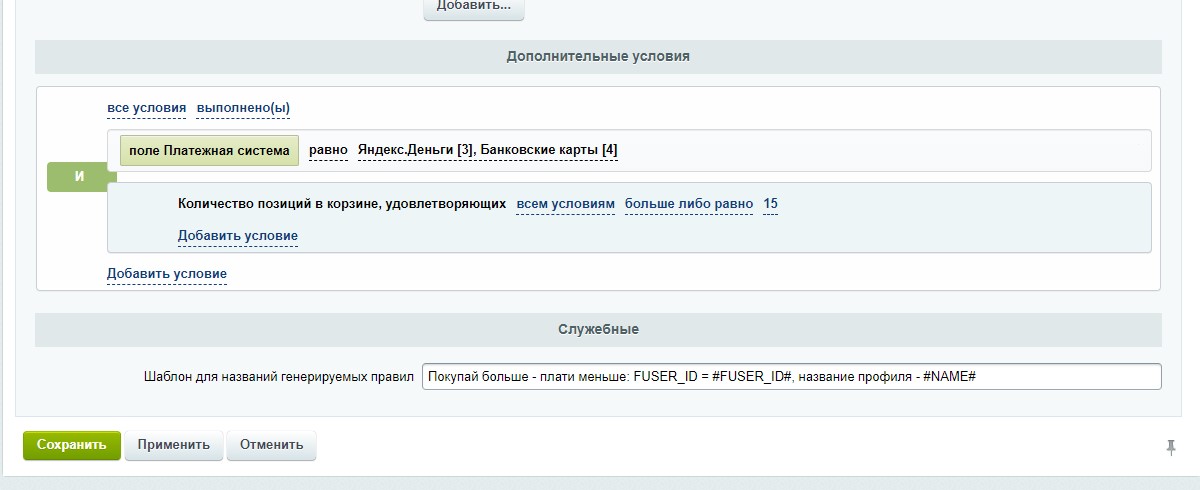Open the 'всем условиям' selector in the basket rule
Screen dimensions: 1200x490
tap(565, 204)
